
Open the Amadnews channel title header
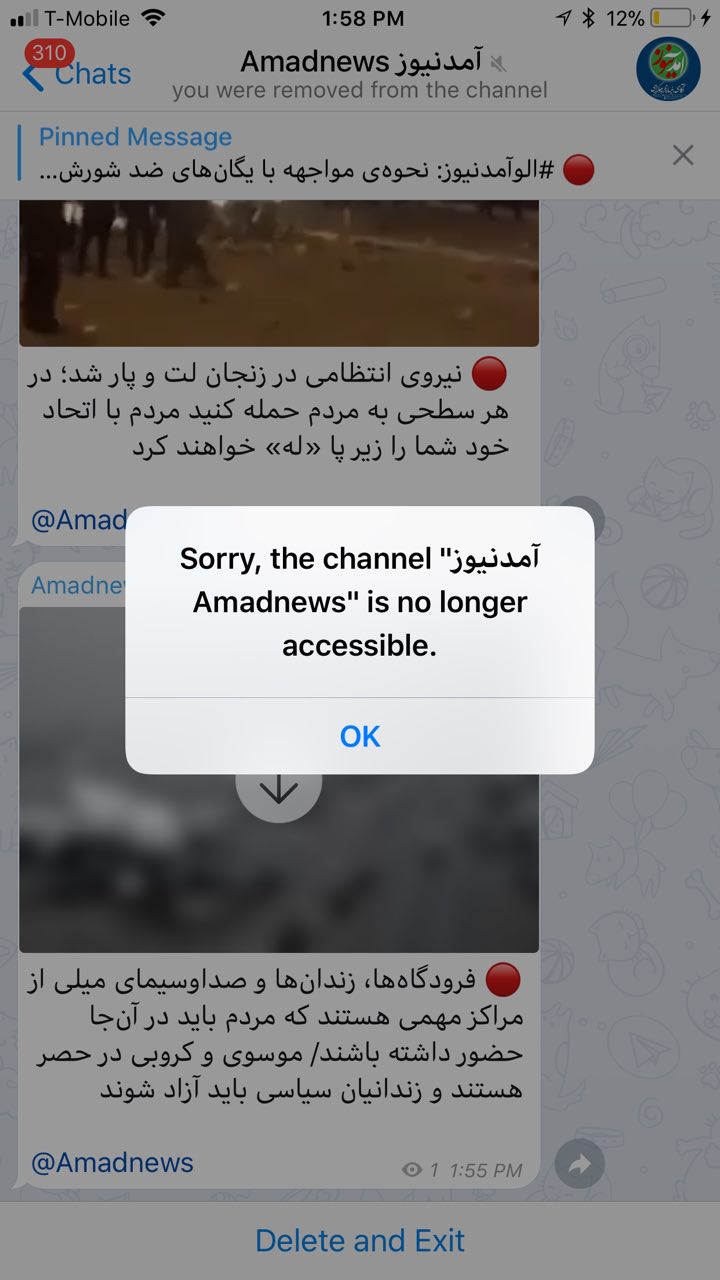(360, 62)
